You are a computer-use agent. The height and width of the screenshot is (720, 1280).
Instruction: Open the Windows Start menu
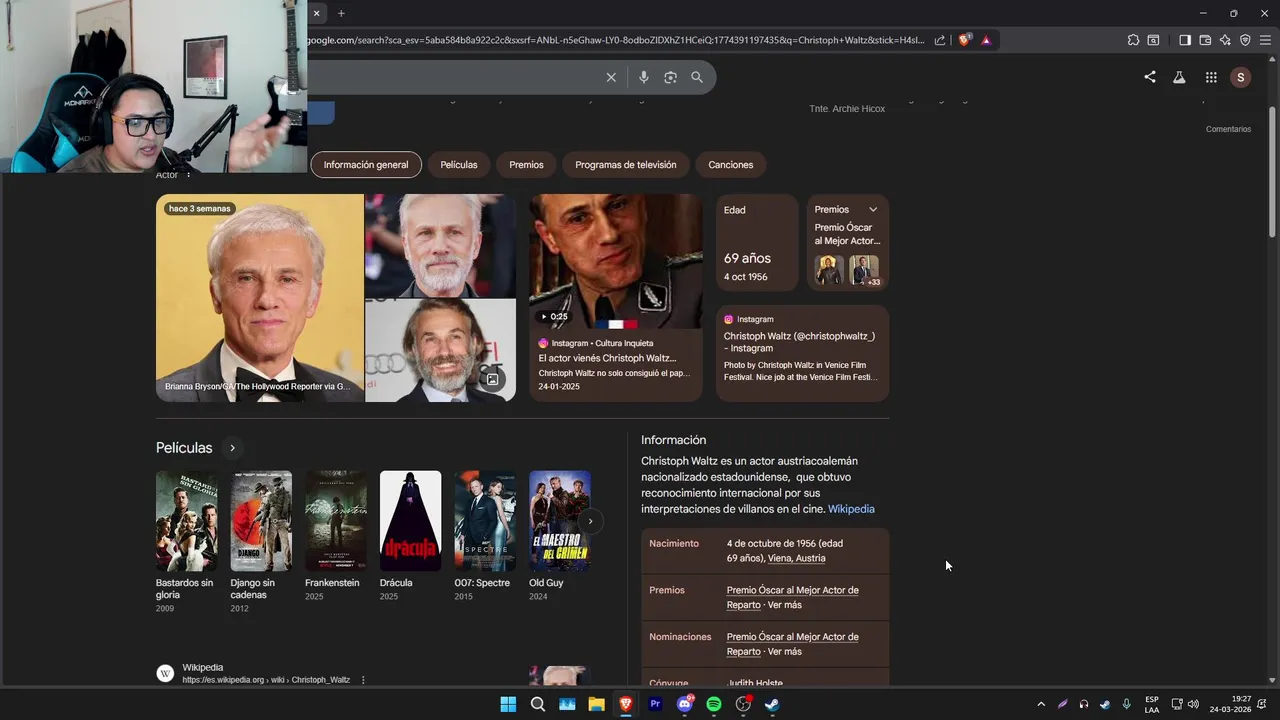click(x=508, y=704)
